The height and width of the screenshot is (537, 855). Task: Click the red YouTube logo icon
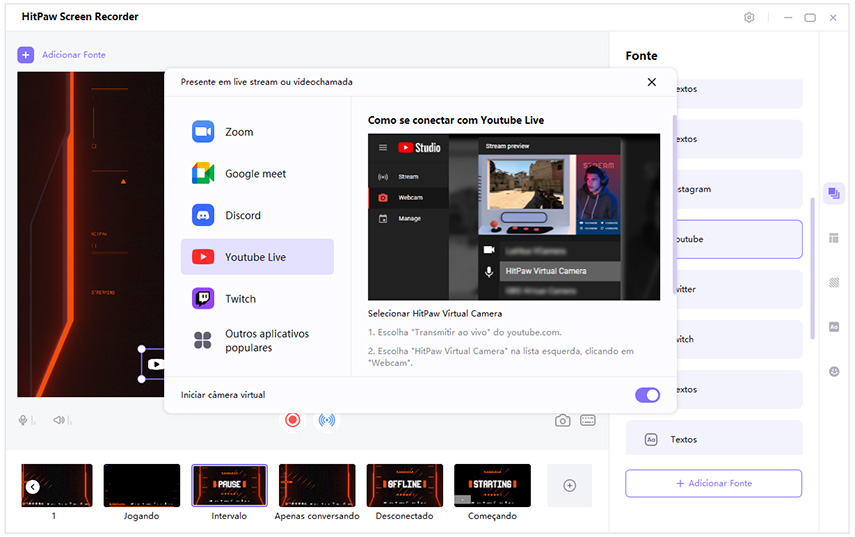coord(203,257)
